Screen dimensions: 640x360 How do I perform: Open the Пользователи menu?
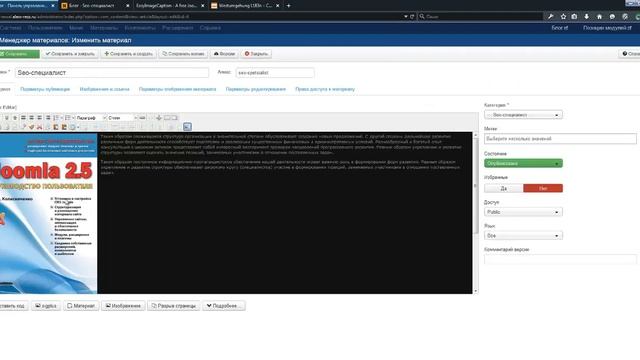(45, 28)
